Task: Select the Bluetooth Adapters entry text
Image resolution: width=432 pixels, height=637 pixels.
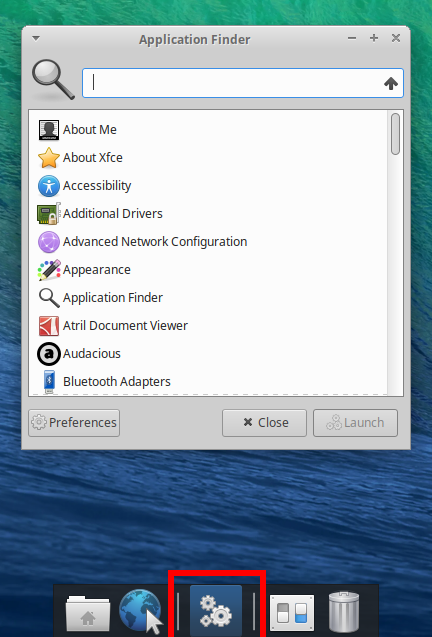Action: [117, 382]
